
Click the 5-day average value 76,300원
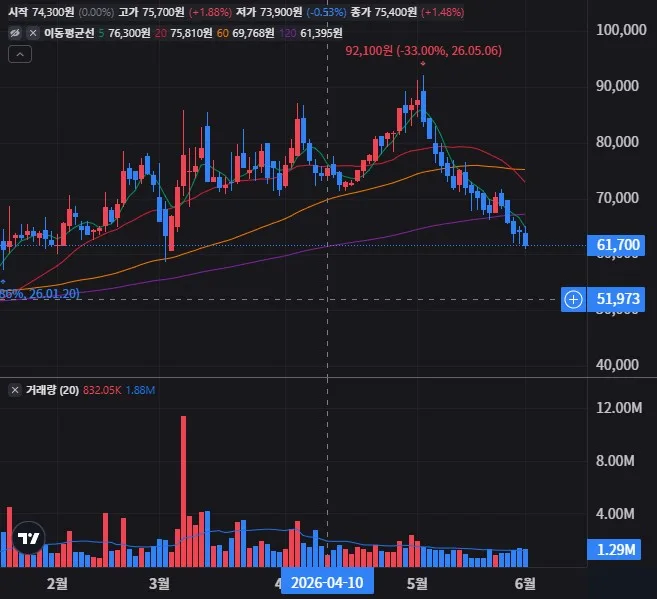click(129, 33)
